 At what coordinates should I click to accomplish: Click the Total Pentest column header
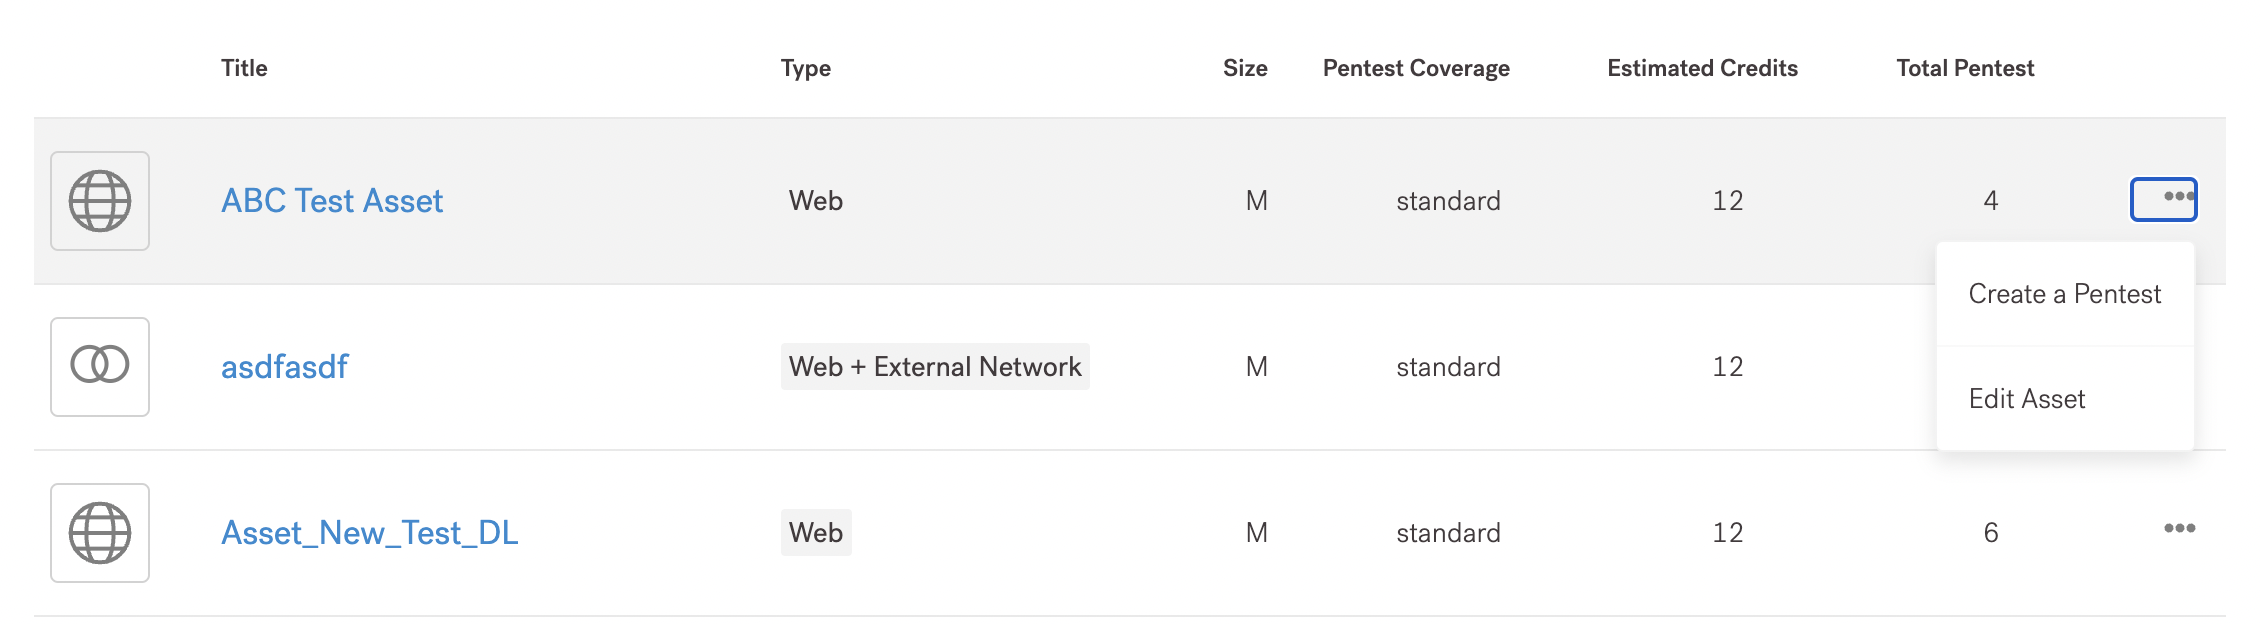click(1965, 68)
